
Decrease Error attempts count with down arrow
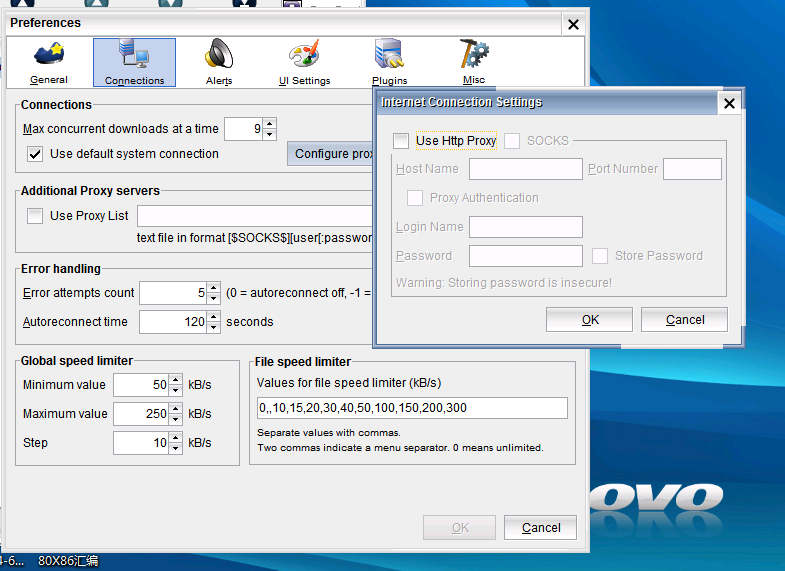[x=213, y=299]
